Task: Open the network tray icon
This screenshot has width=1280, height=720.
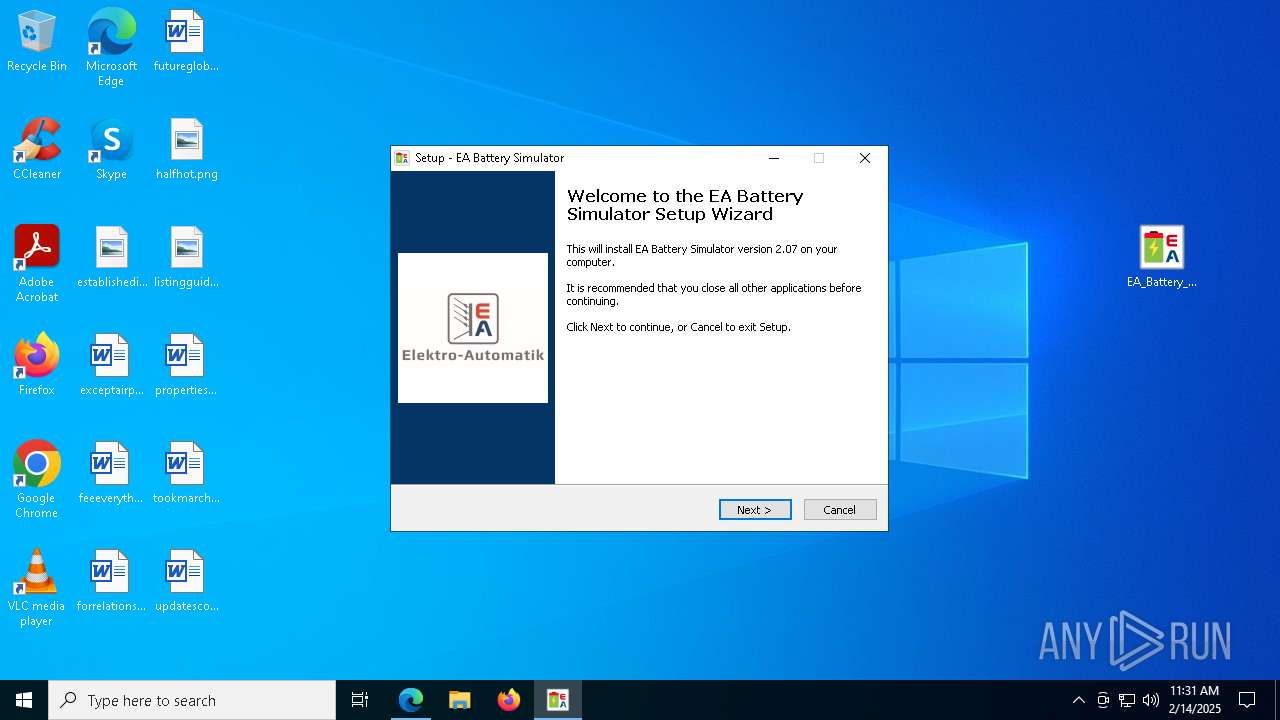Action: tap(1127, 700)
